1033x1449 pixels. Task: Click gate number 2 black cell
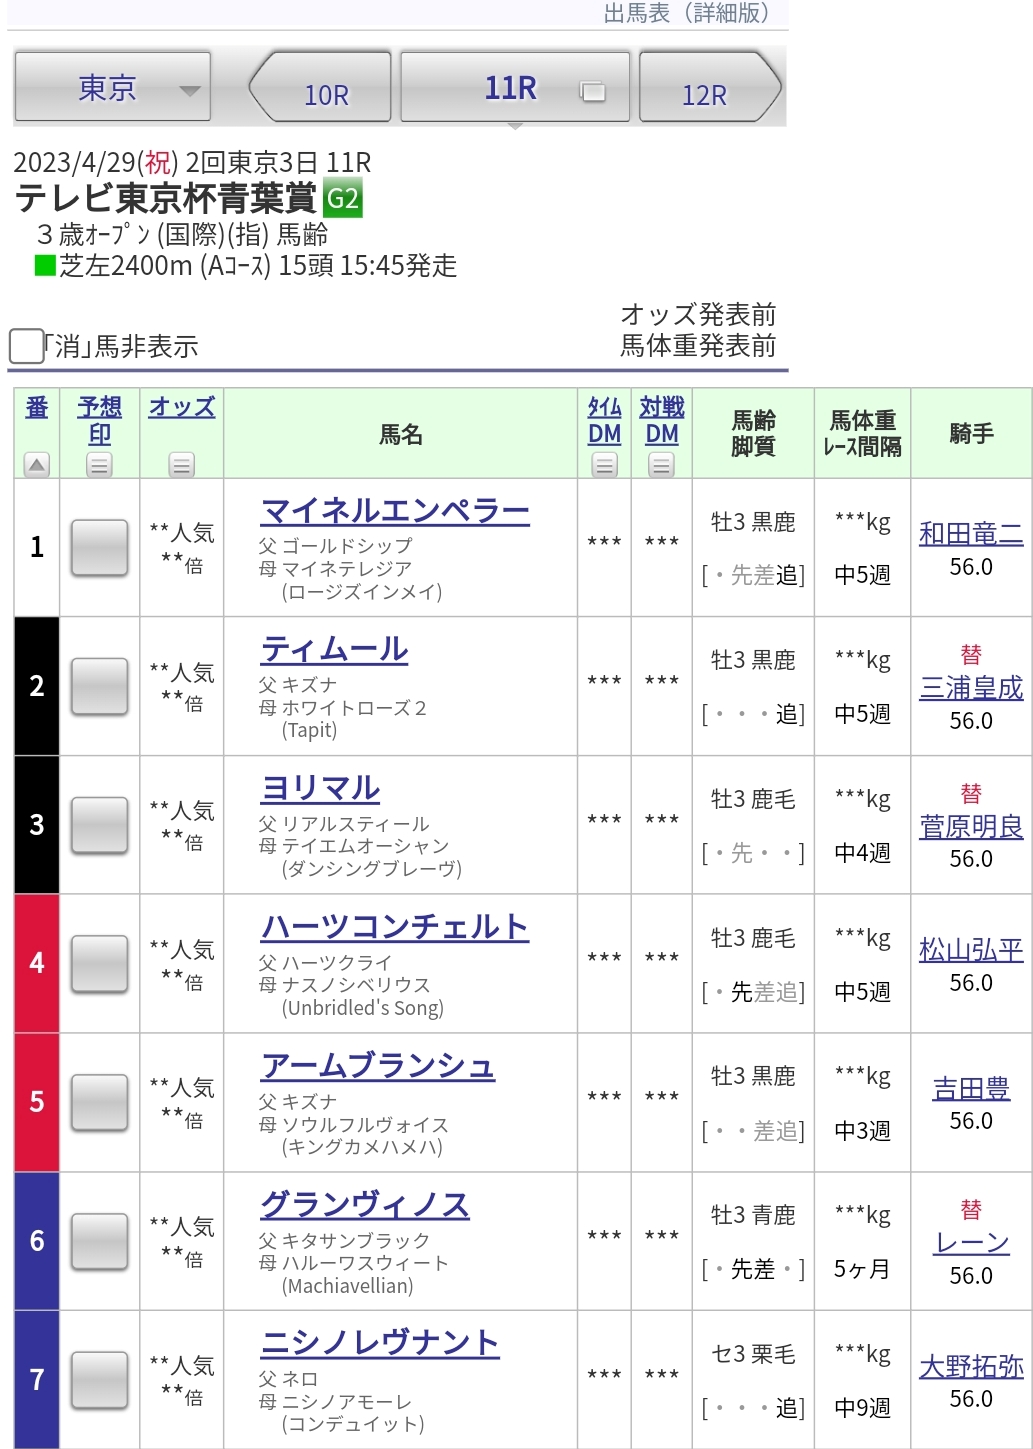click(37, 686)
